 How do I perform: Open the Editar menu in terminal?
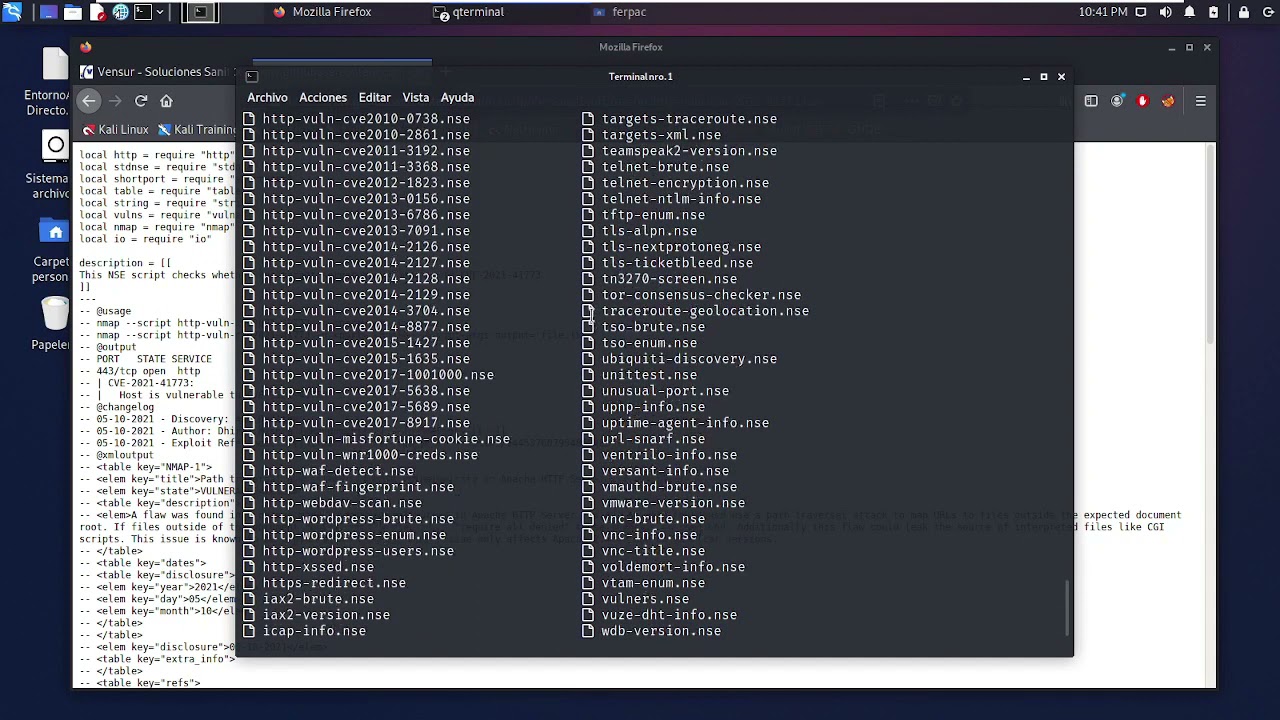[x=375, y=97]
